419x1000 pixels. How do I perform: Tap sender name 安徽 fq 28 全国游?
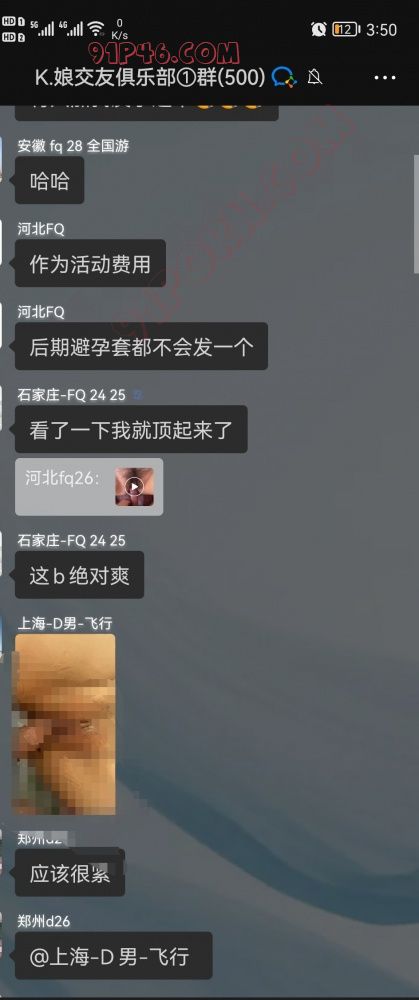(73, 146)
